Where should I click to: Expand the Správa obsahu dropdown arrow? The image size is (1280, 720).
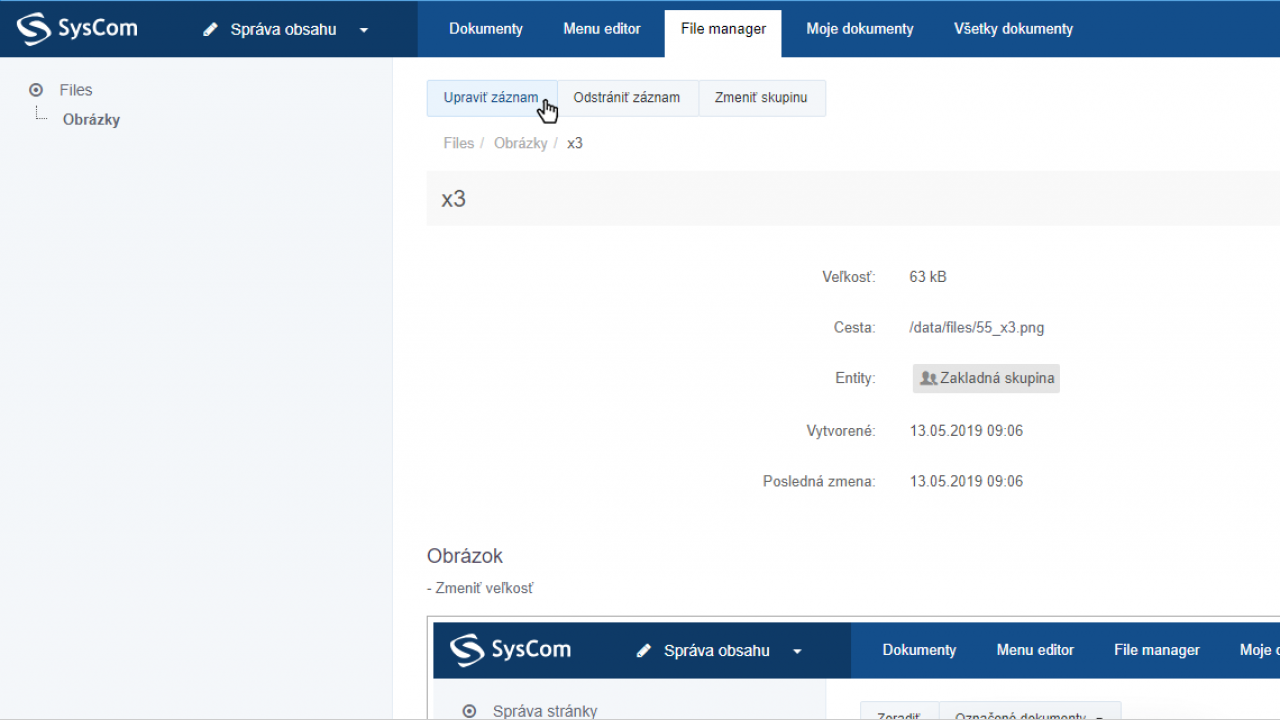pos(364,30)
